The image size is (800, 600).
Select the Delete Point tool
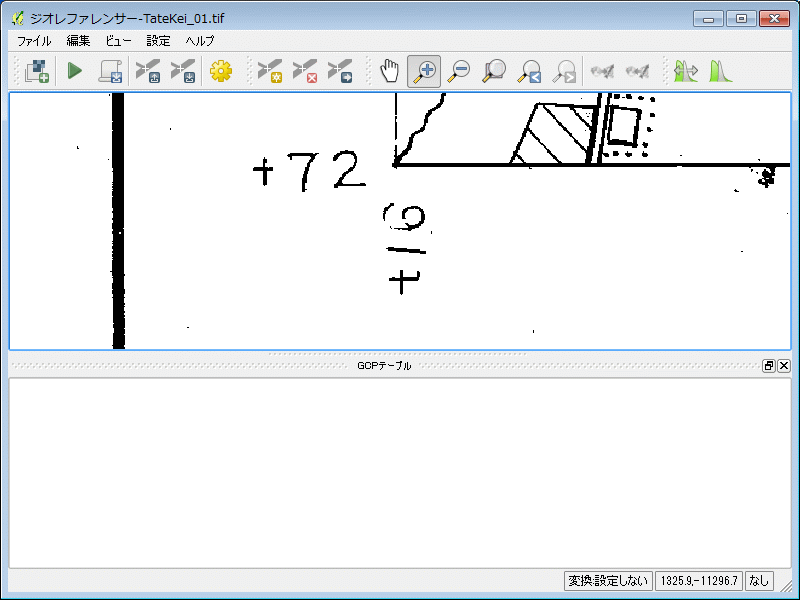click(305, 71)
